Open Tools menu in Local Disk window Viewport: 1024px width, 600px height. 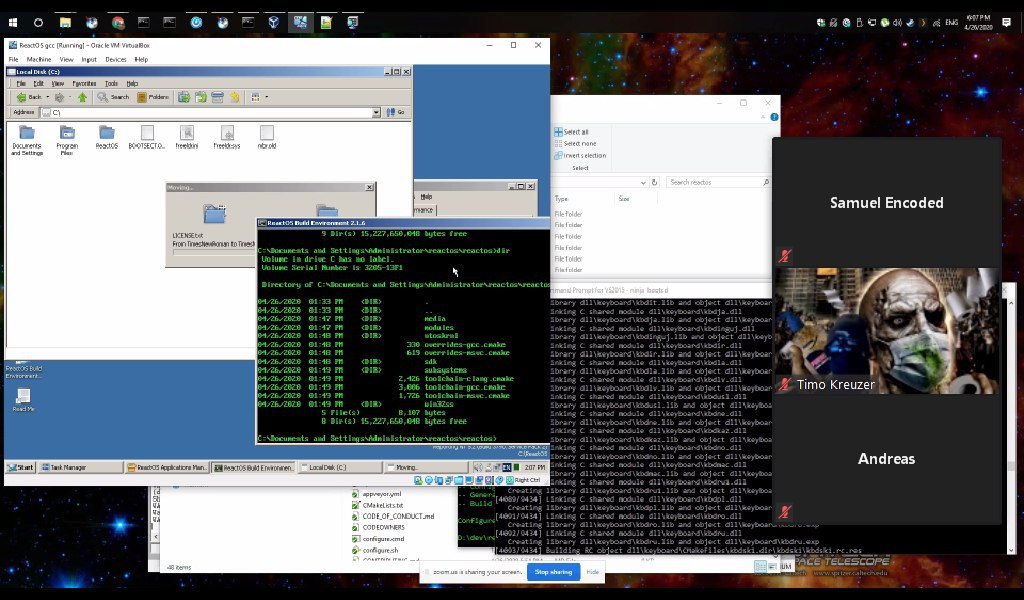tap(112, 84)
